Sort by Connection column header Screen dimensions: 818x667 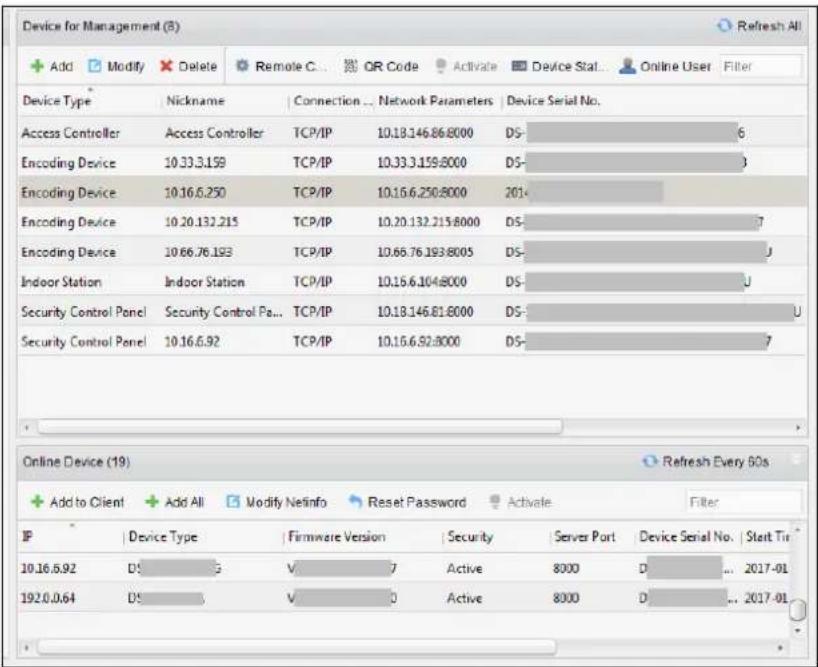click(332, 101)
